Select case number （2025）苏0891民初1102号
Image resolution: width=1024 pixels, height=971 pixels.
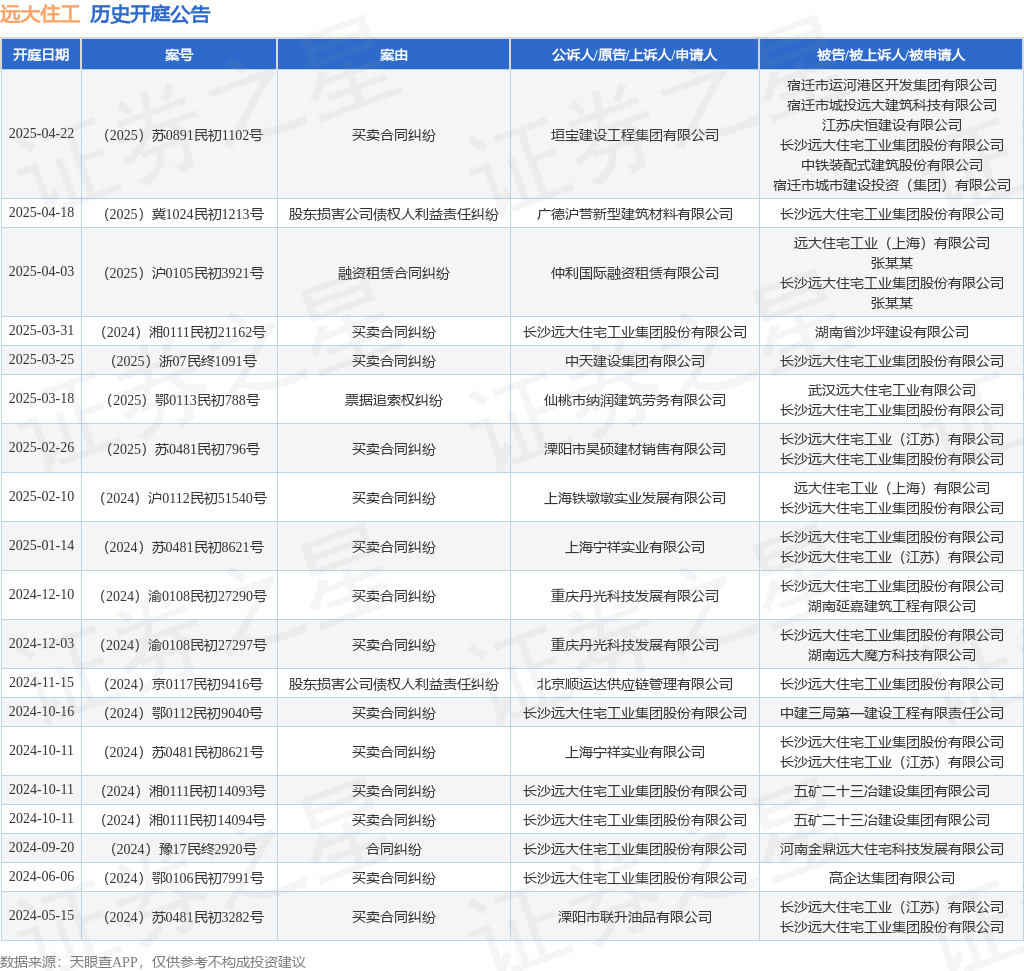pyautogui.click(x=179, y=135)
